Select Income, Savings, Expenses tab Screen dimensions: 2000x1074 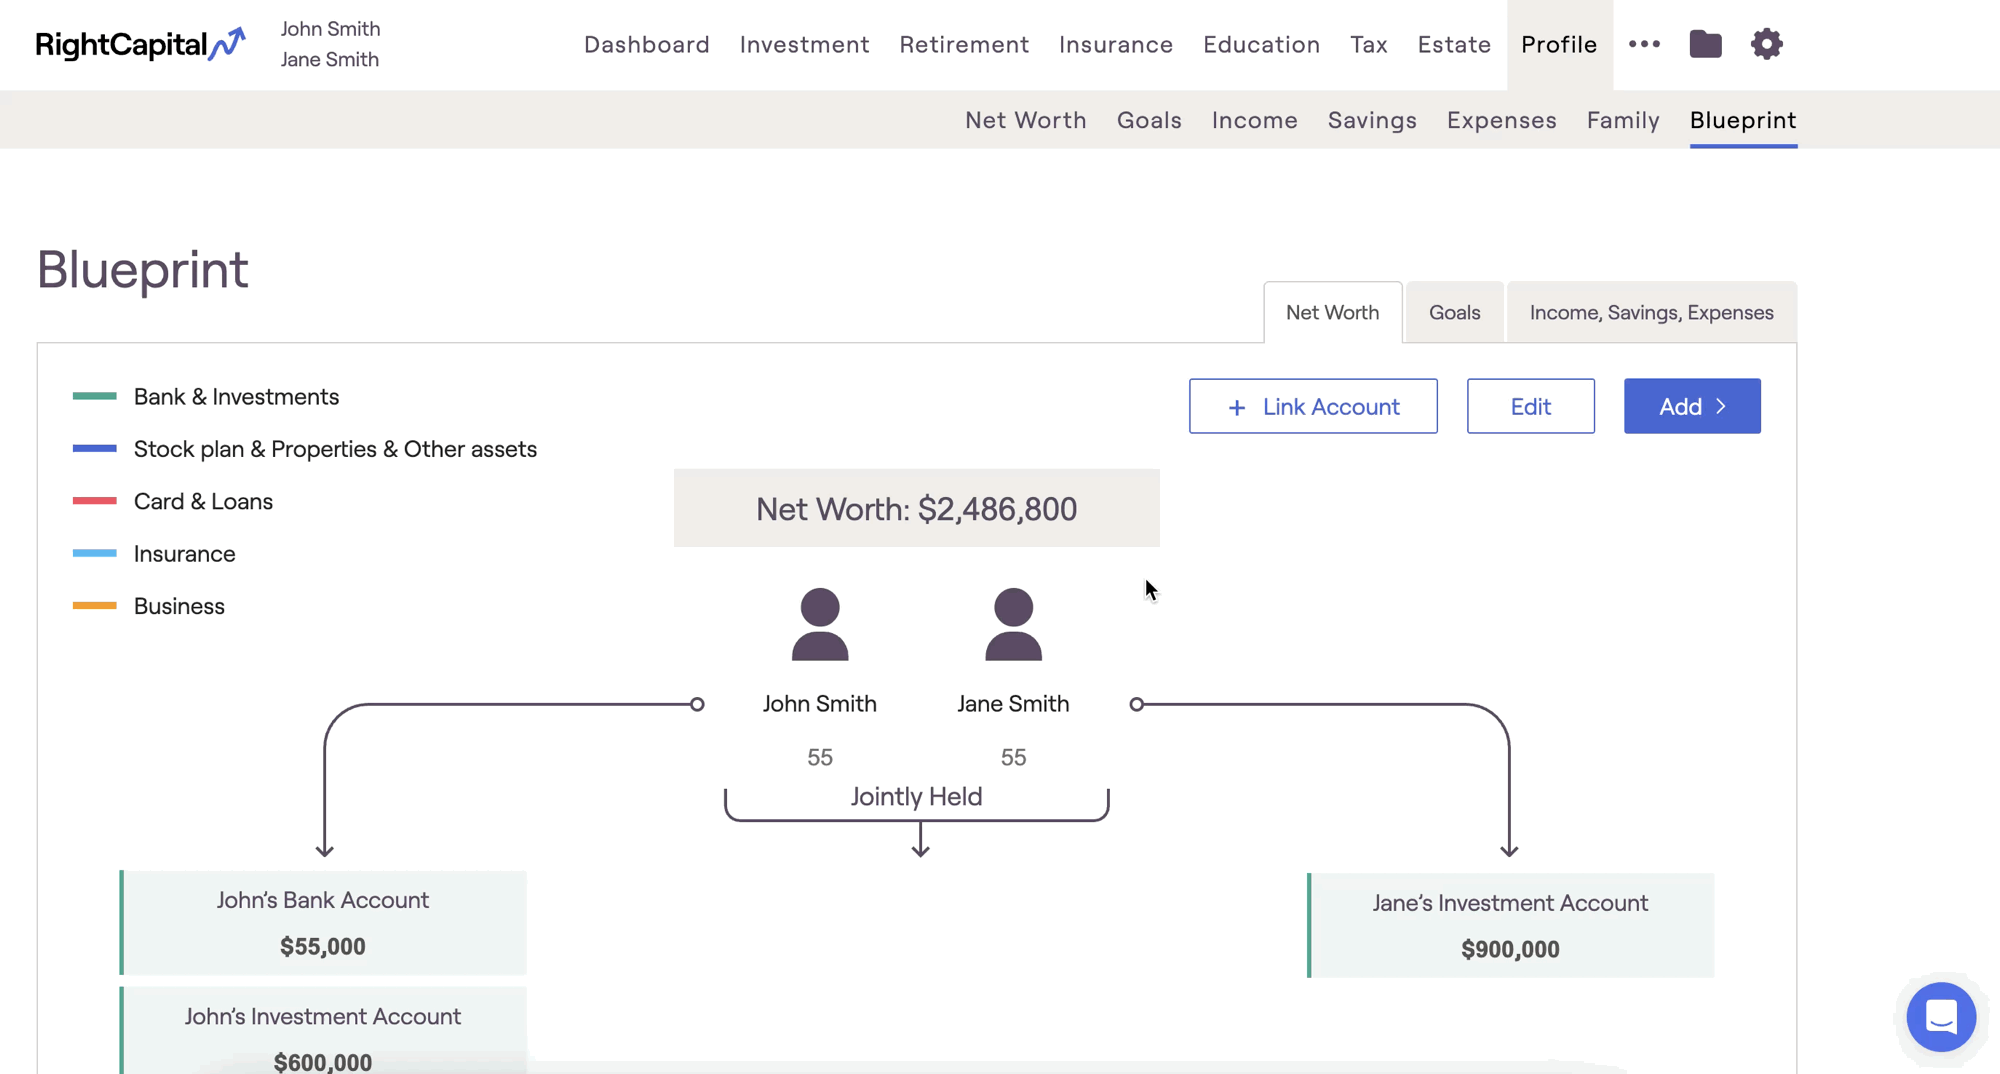(x=1651, y=313)
